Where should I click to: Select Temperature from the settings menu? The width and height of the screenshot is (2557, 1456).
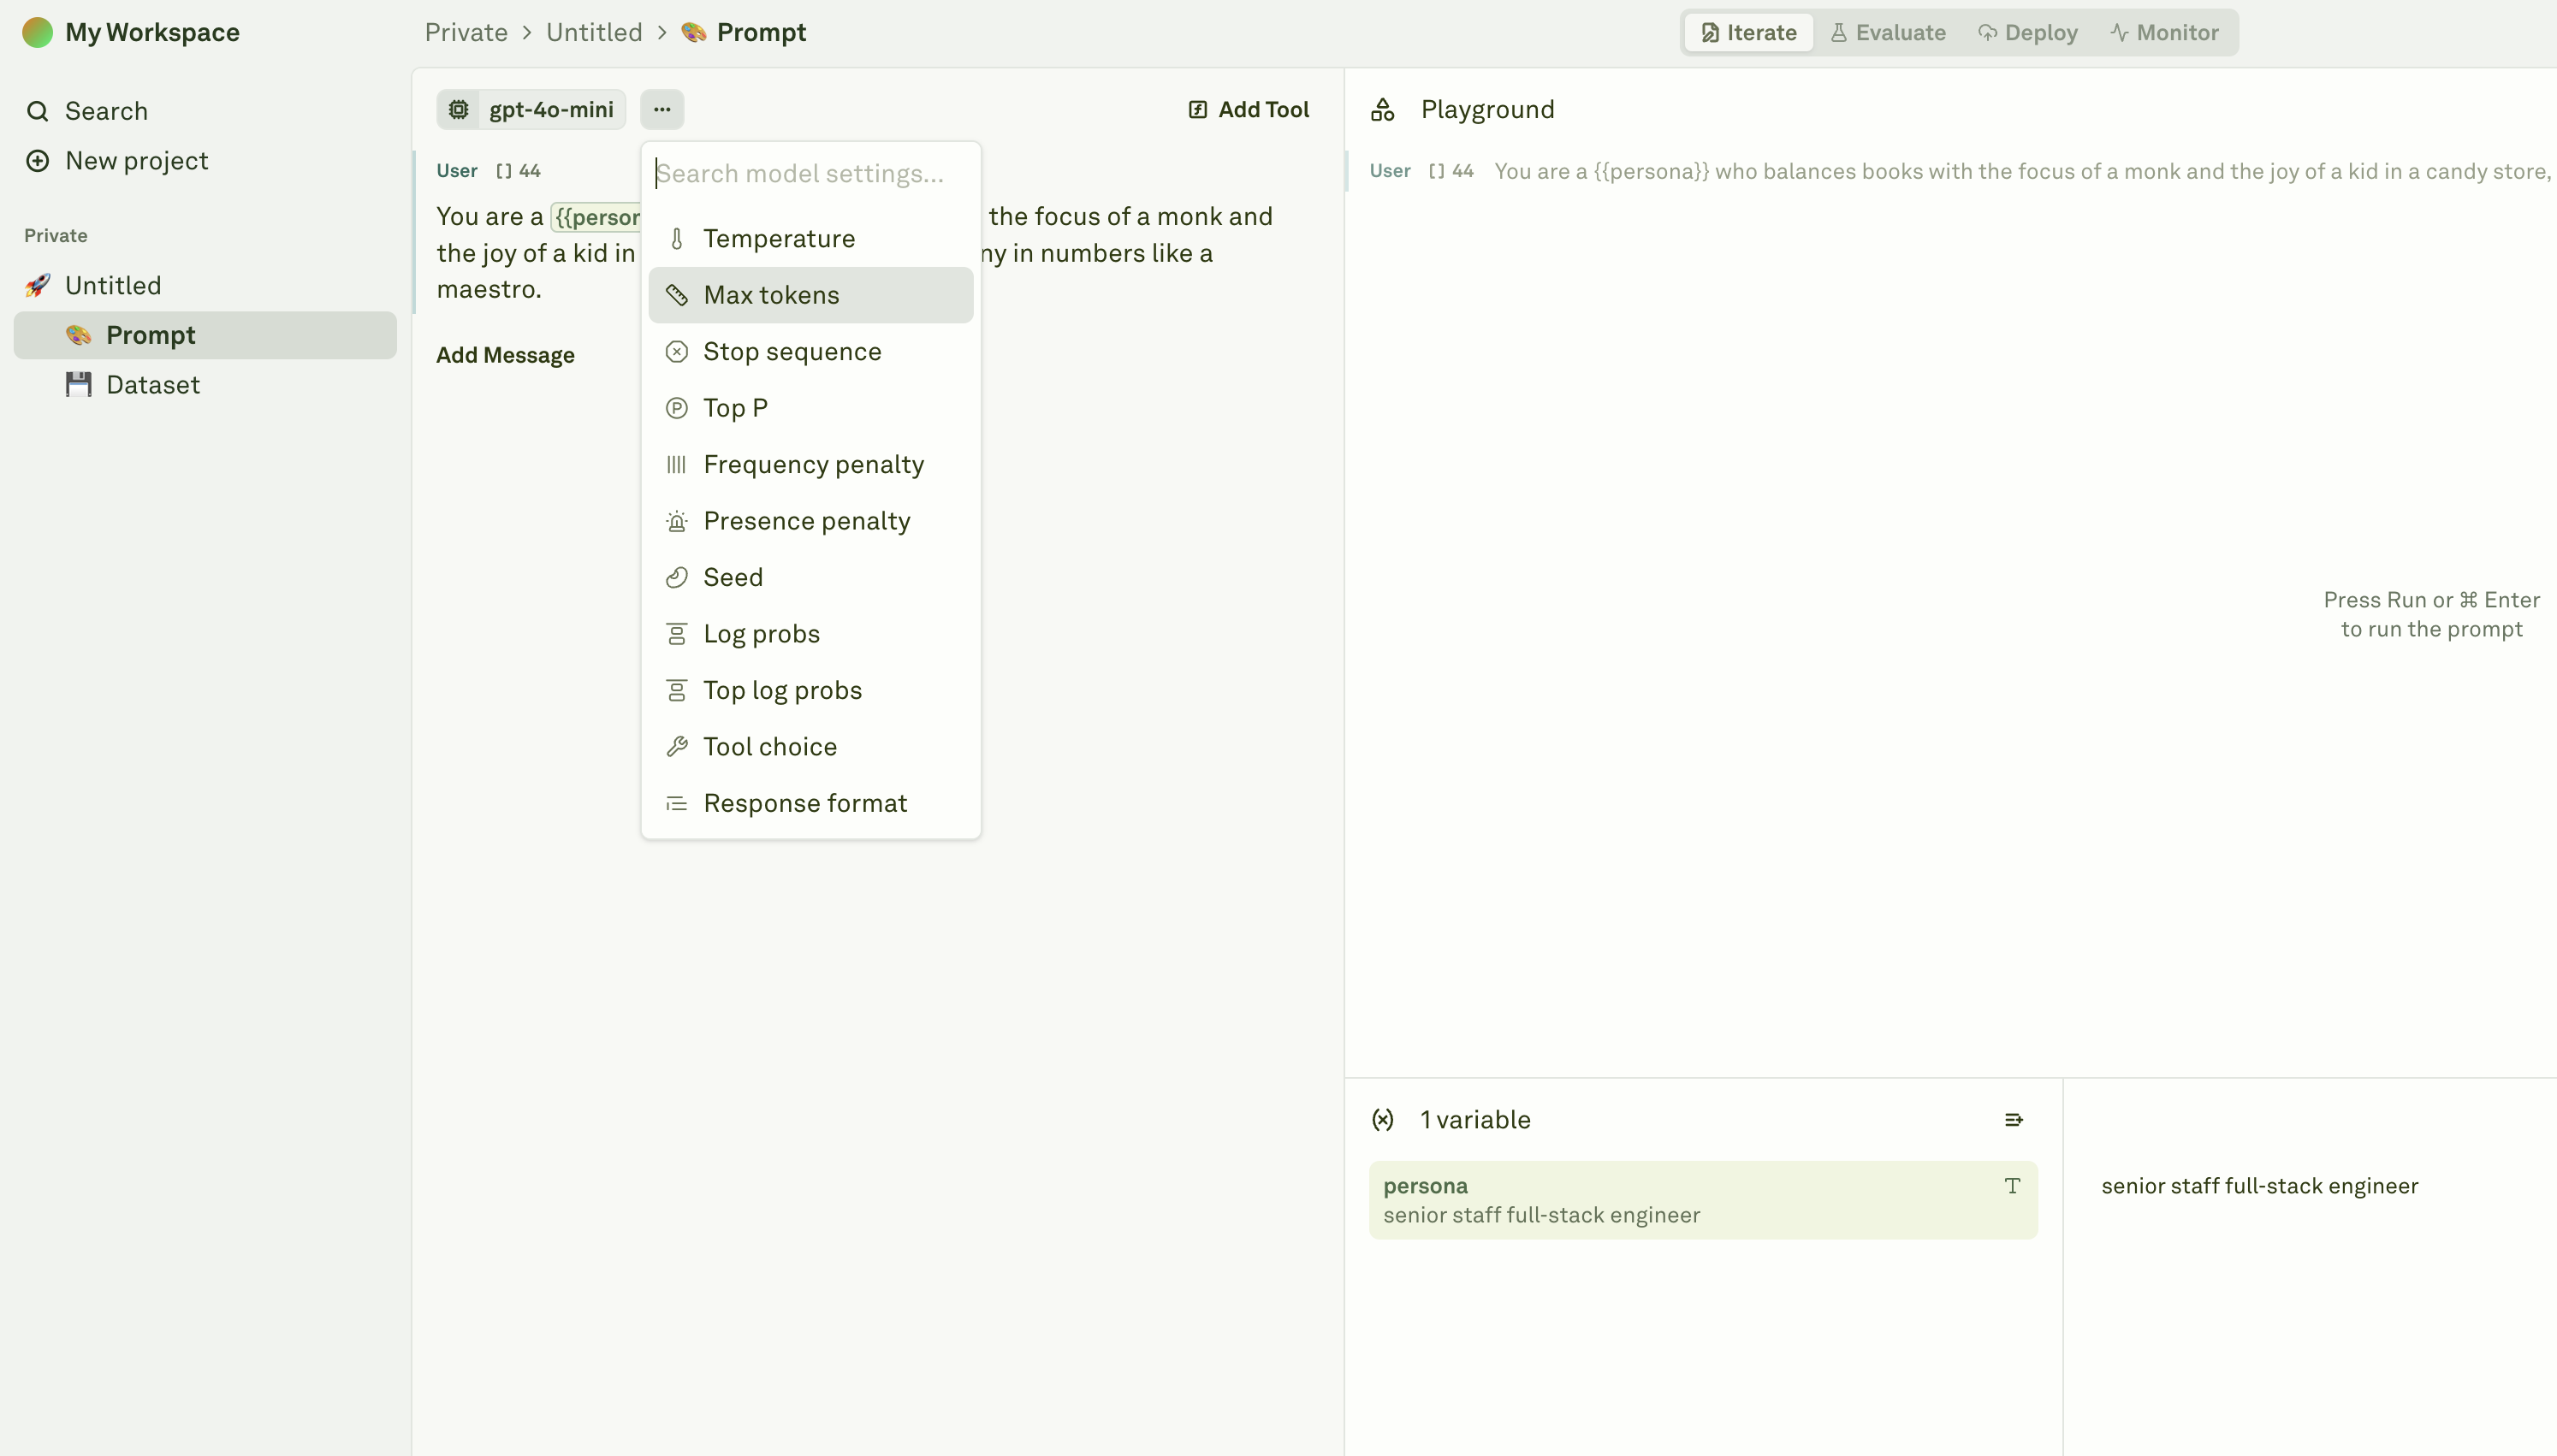pos(778,238)
